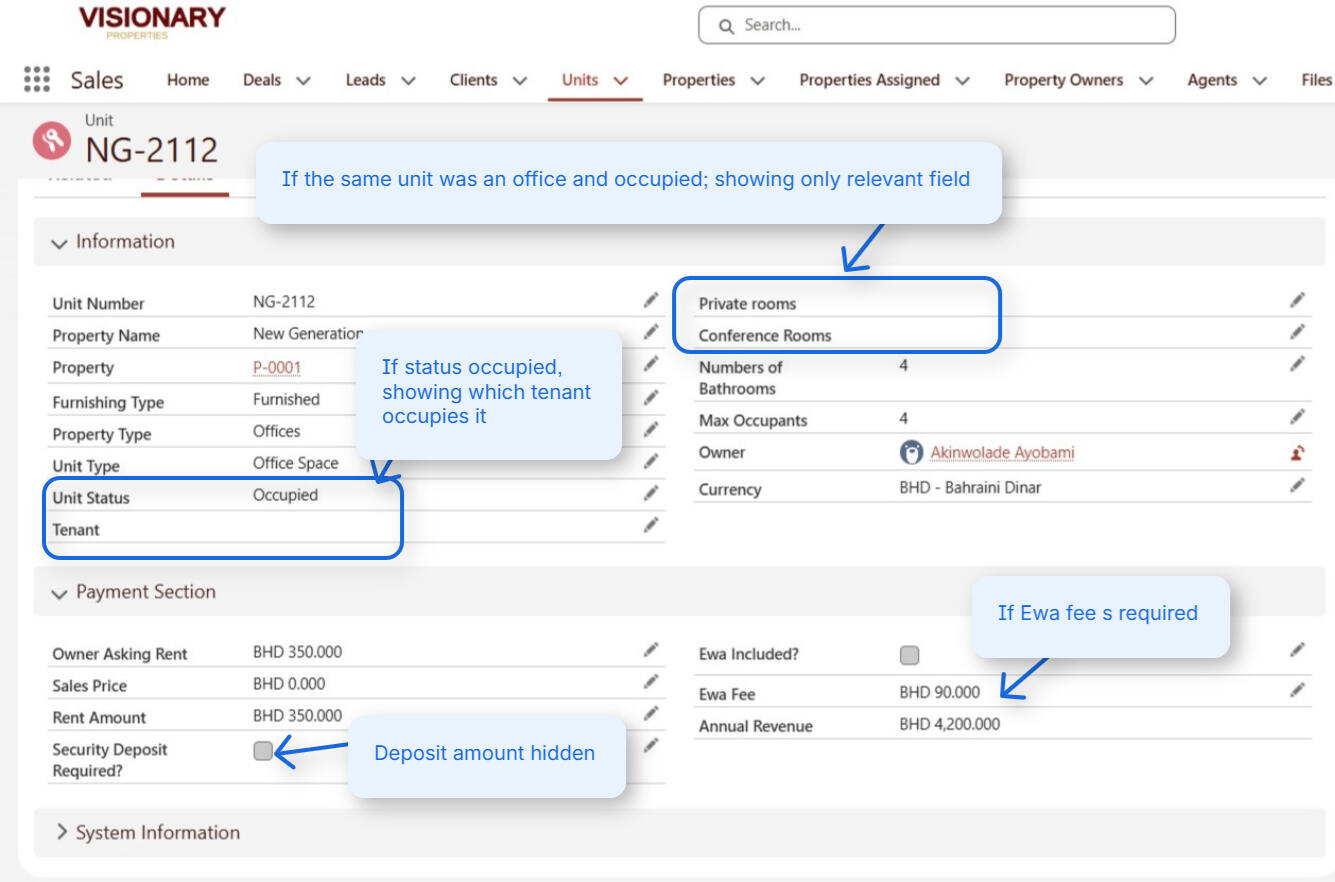This screenshot has width=1335, height=882.
Task: Click the pencil icon for Ewa Fee
Action: pyautogui.click(x=1297, y=690)
